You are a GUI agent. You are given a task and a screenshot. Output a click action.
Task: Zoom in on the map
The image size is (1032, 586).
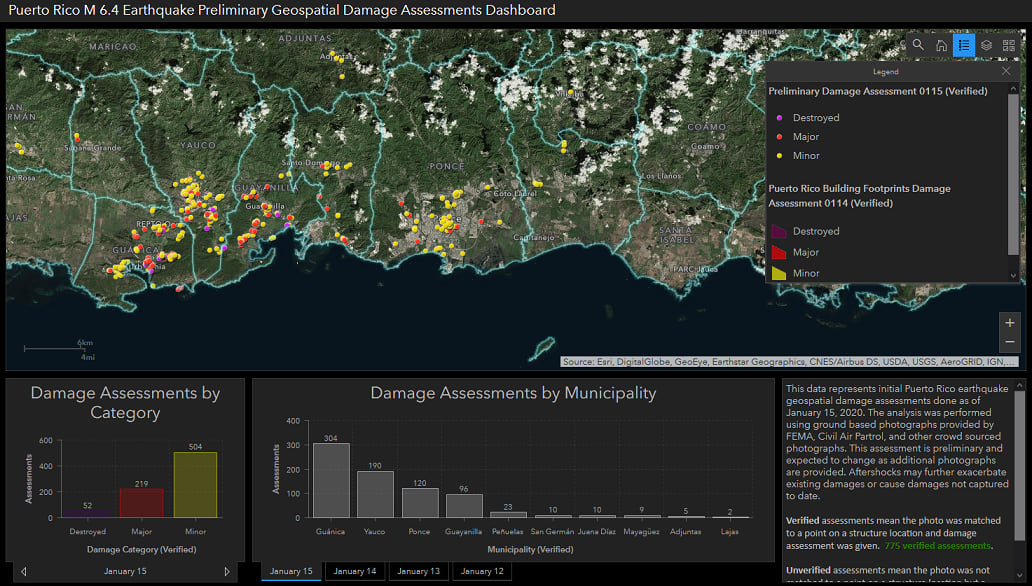tap(1010, 323)
